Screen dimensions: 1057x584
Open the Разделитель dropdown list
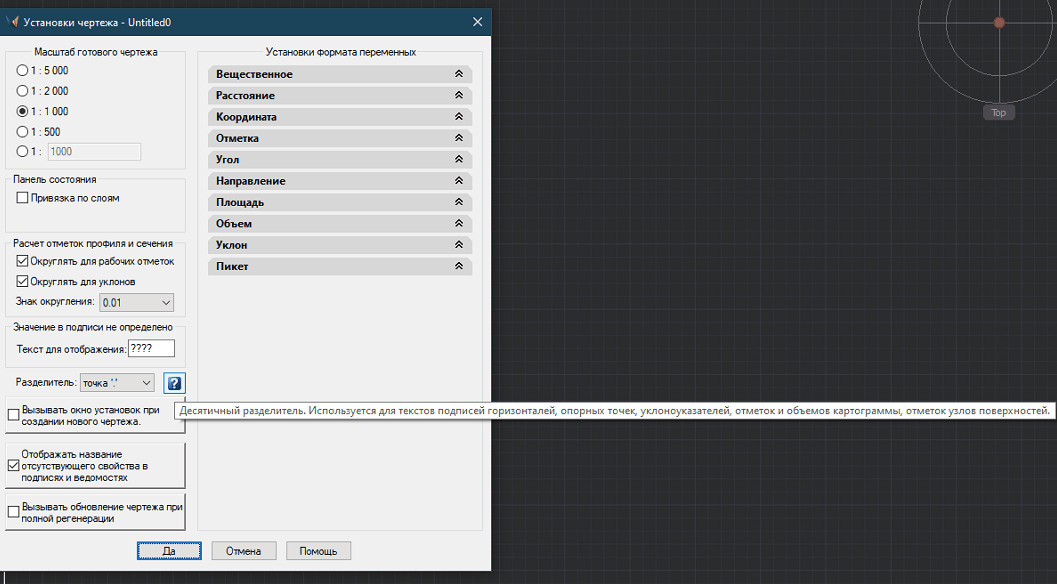117,383
